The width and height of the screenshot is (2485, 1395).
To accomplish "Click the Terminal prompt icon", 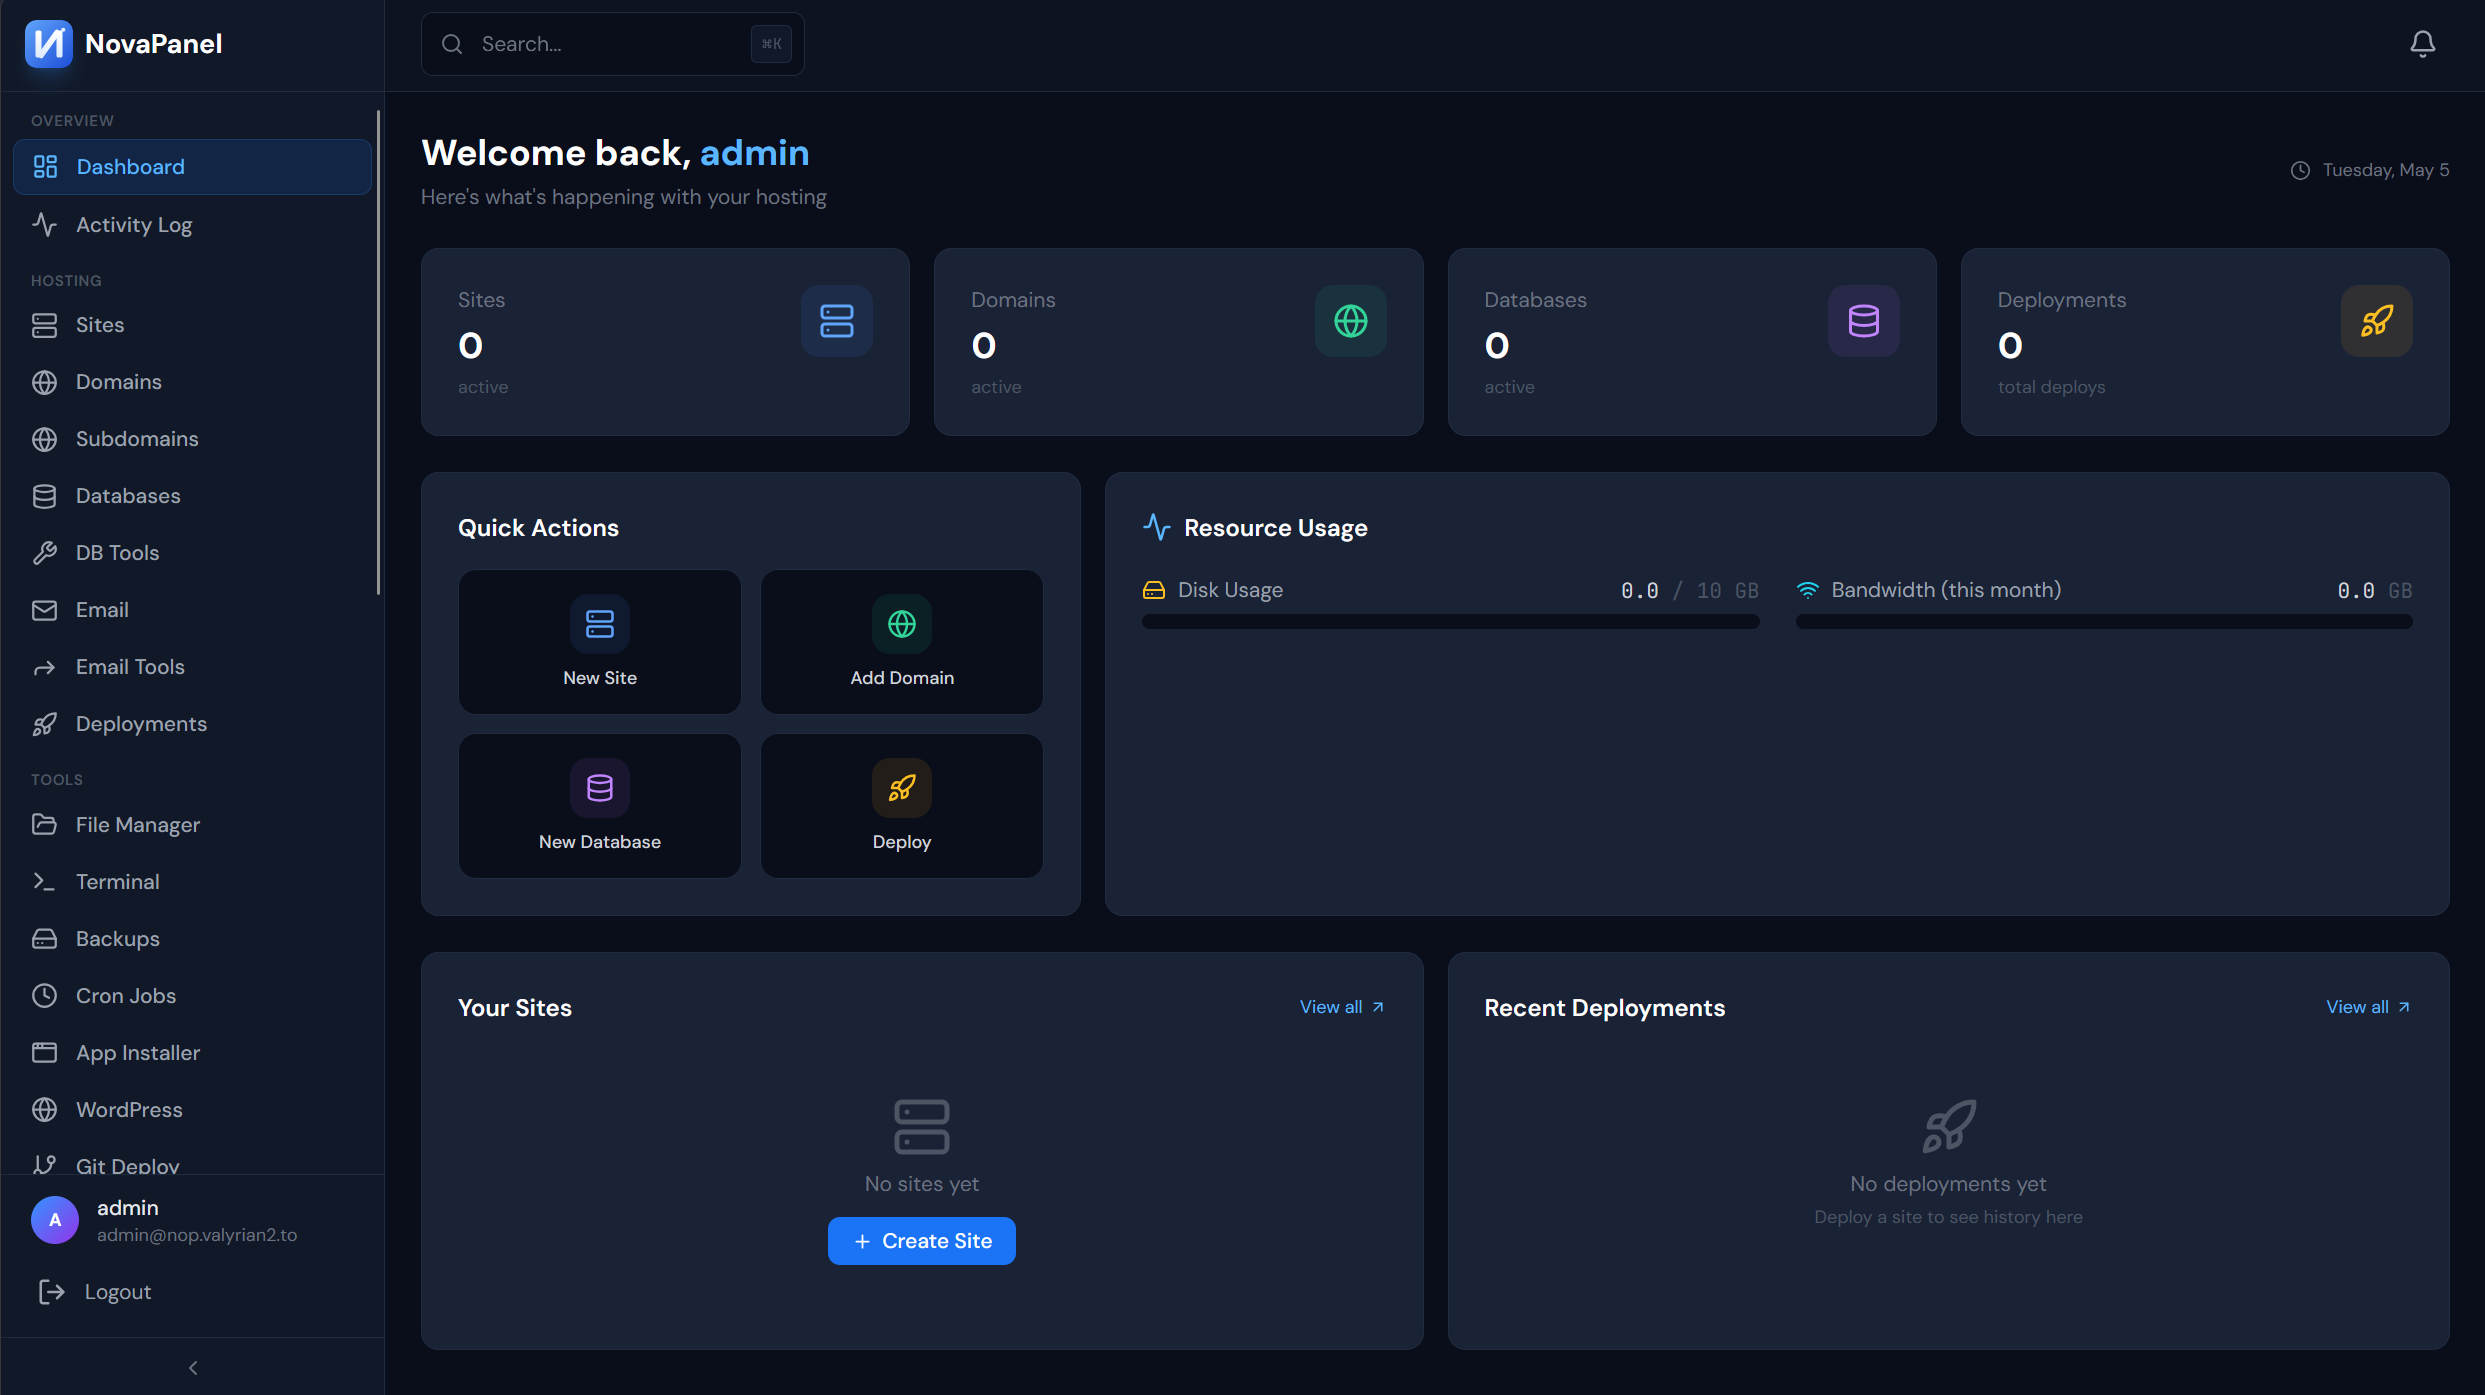I will 44,882.
